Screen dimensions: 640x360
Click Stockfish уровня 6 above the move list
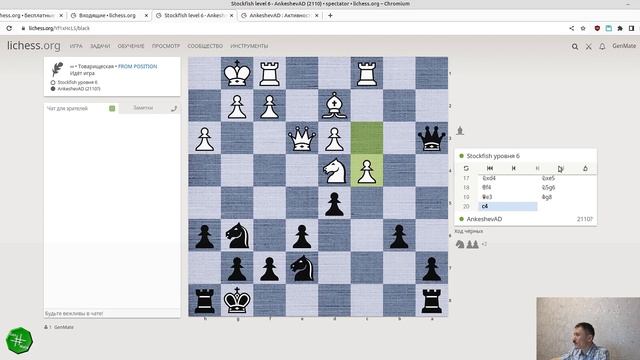click(x=493, y=156)
